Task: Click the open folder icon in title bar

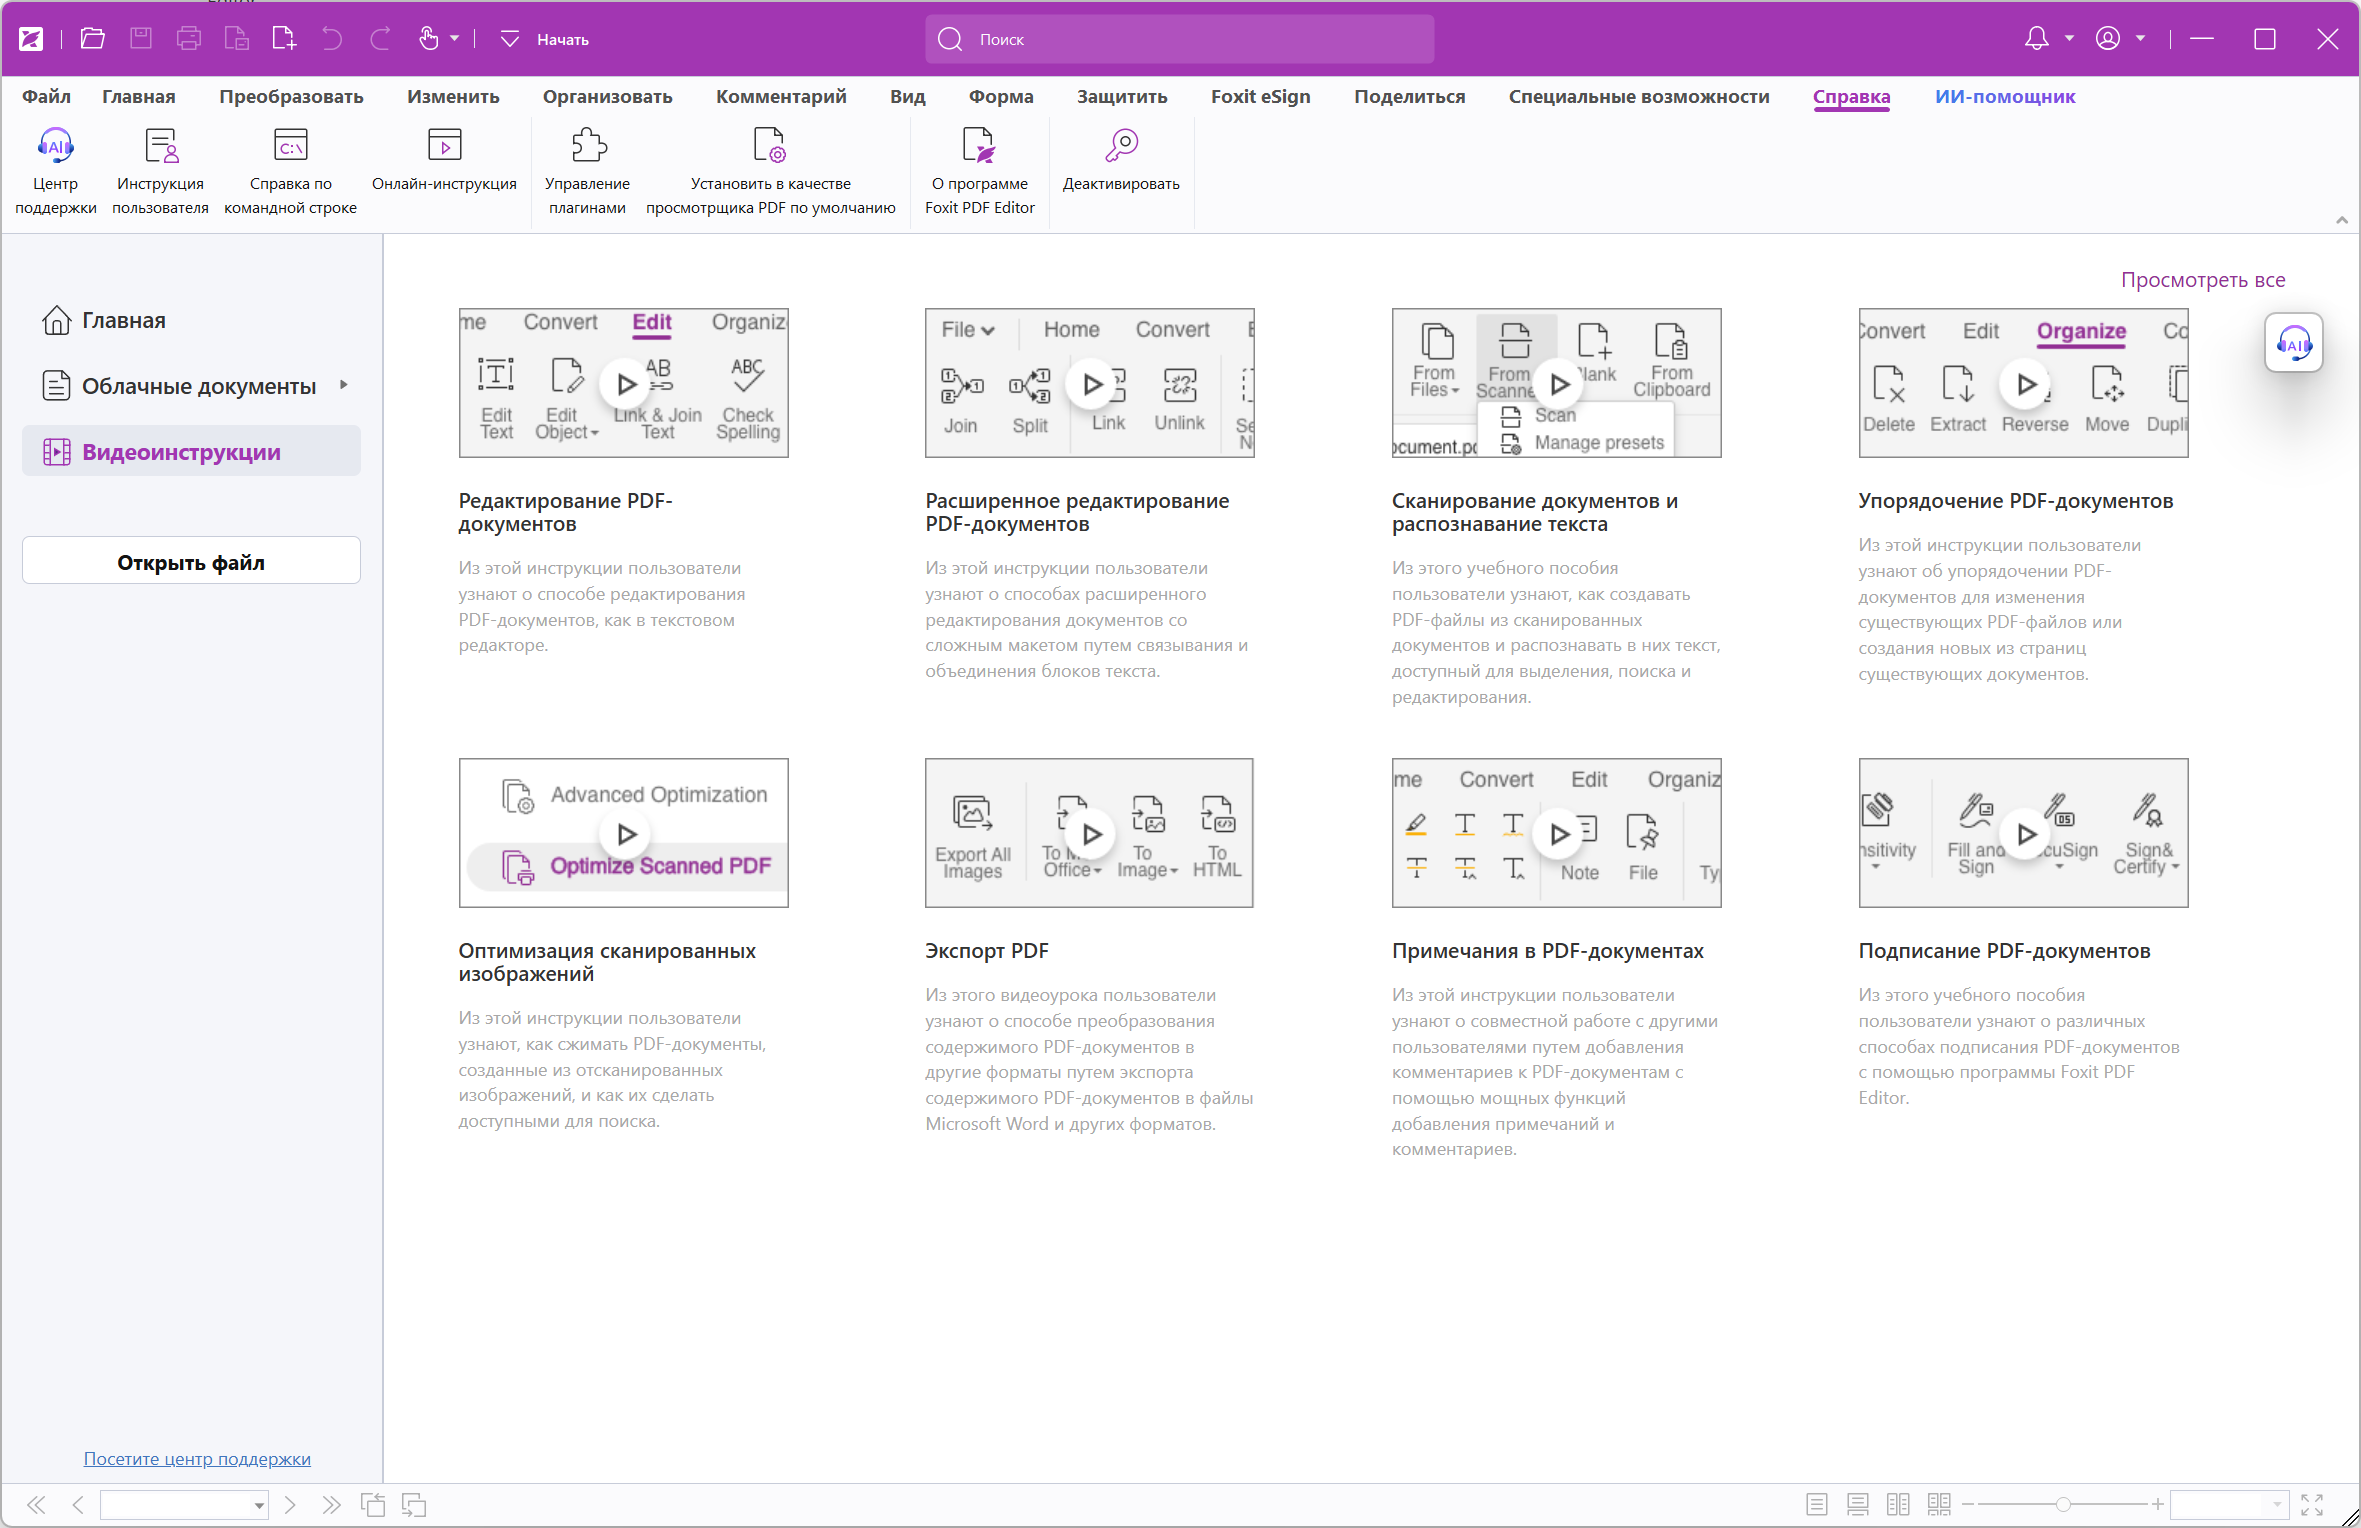Action: (x=93, y=39)
